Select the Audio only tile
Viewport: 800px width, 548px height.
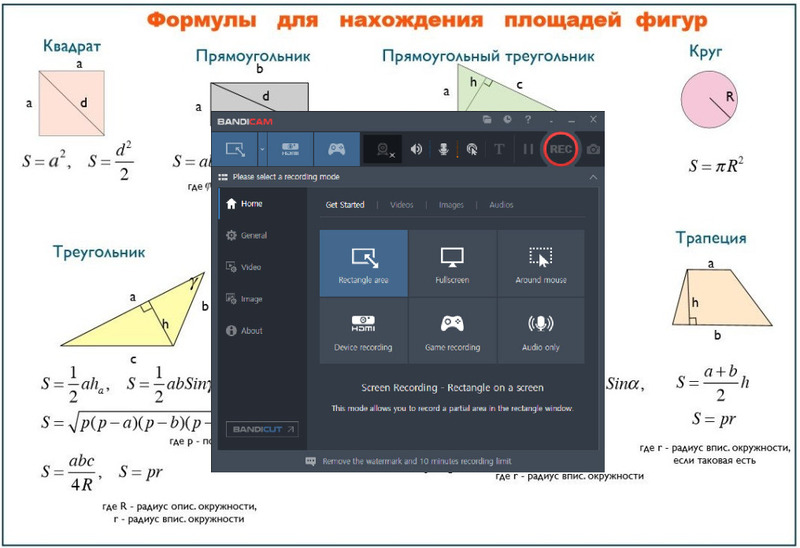(541, 331)
